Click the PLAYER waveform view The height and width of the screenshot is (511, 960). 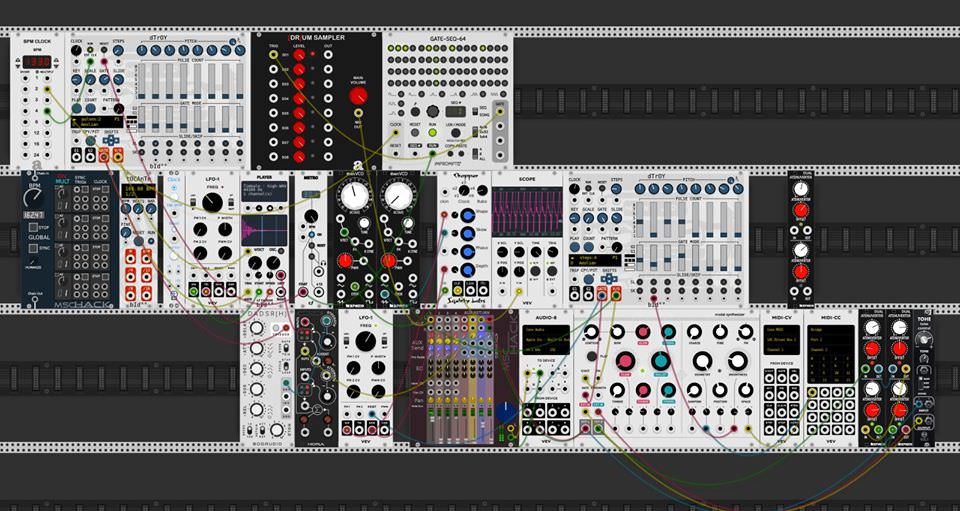pyautogui.click(x=264, y=230)
